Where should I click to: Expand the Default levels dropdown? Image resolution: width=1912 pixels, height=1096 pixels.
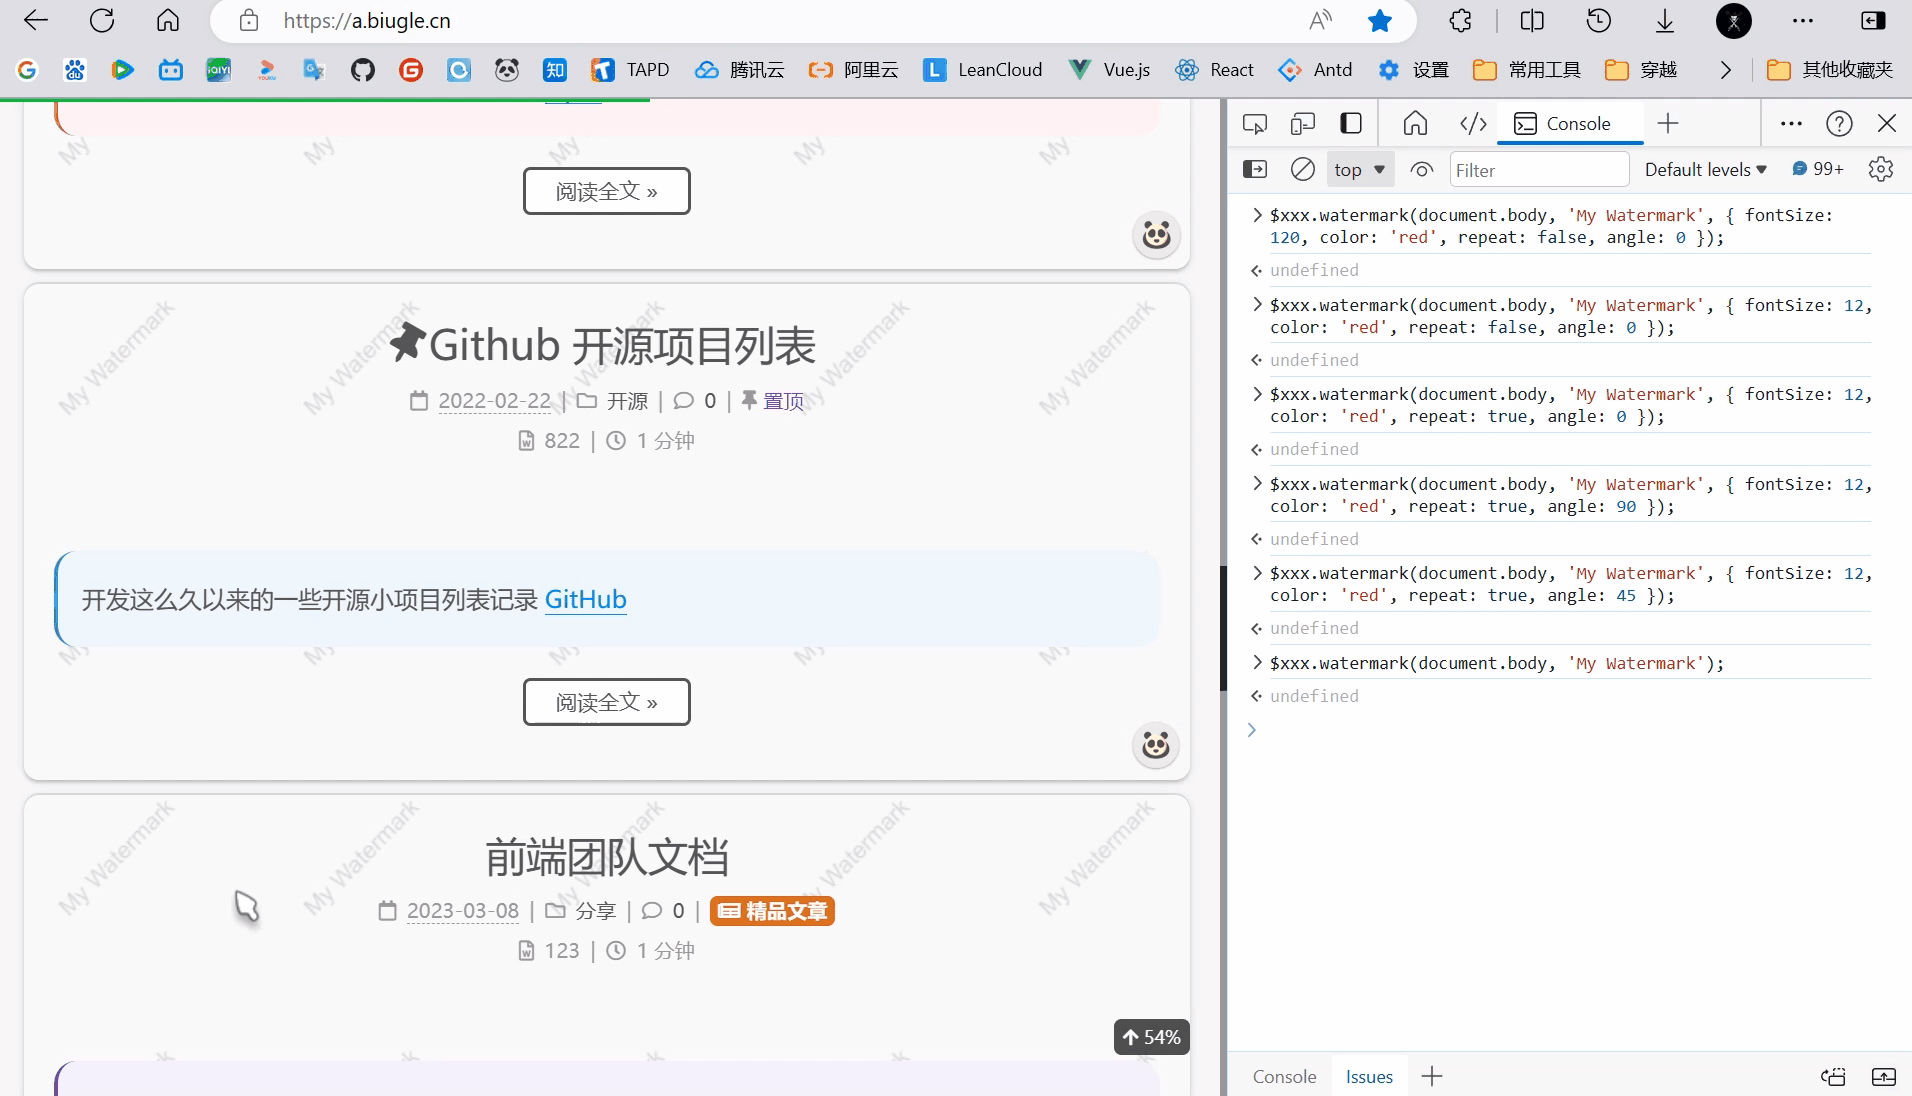[1705, 169]
